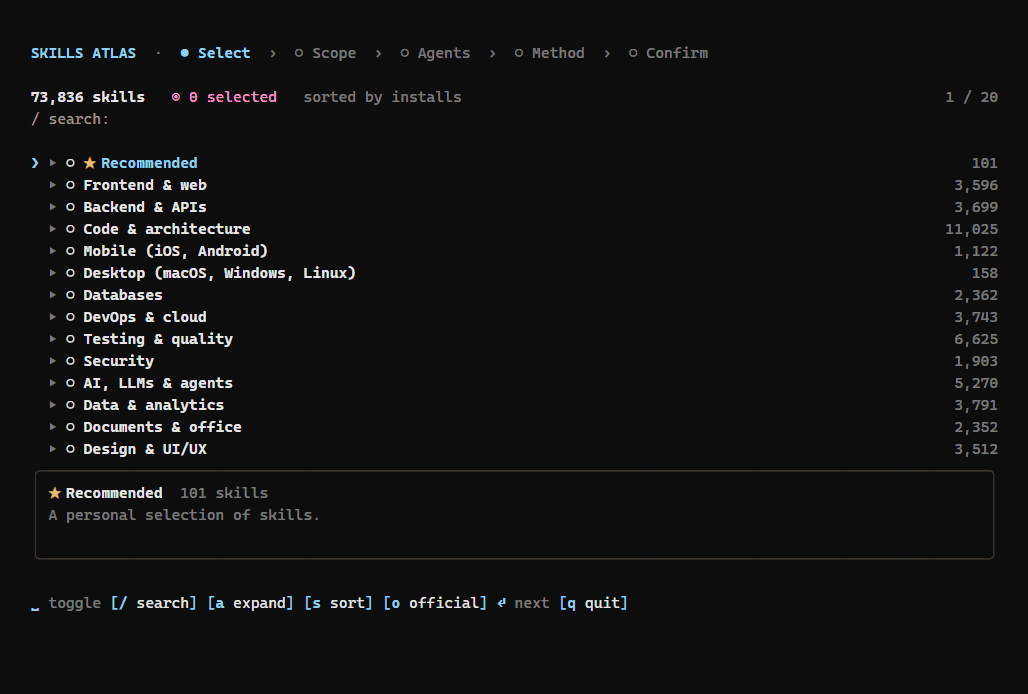1028x694 pixels.
Task: Expand the Mobile (iOS, Android) triangle
Action: tap(53, 251)
